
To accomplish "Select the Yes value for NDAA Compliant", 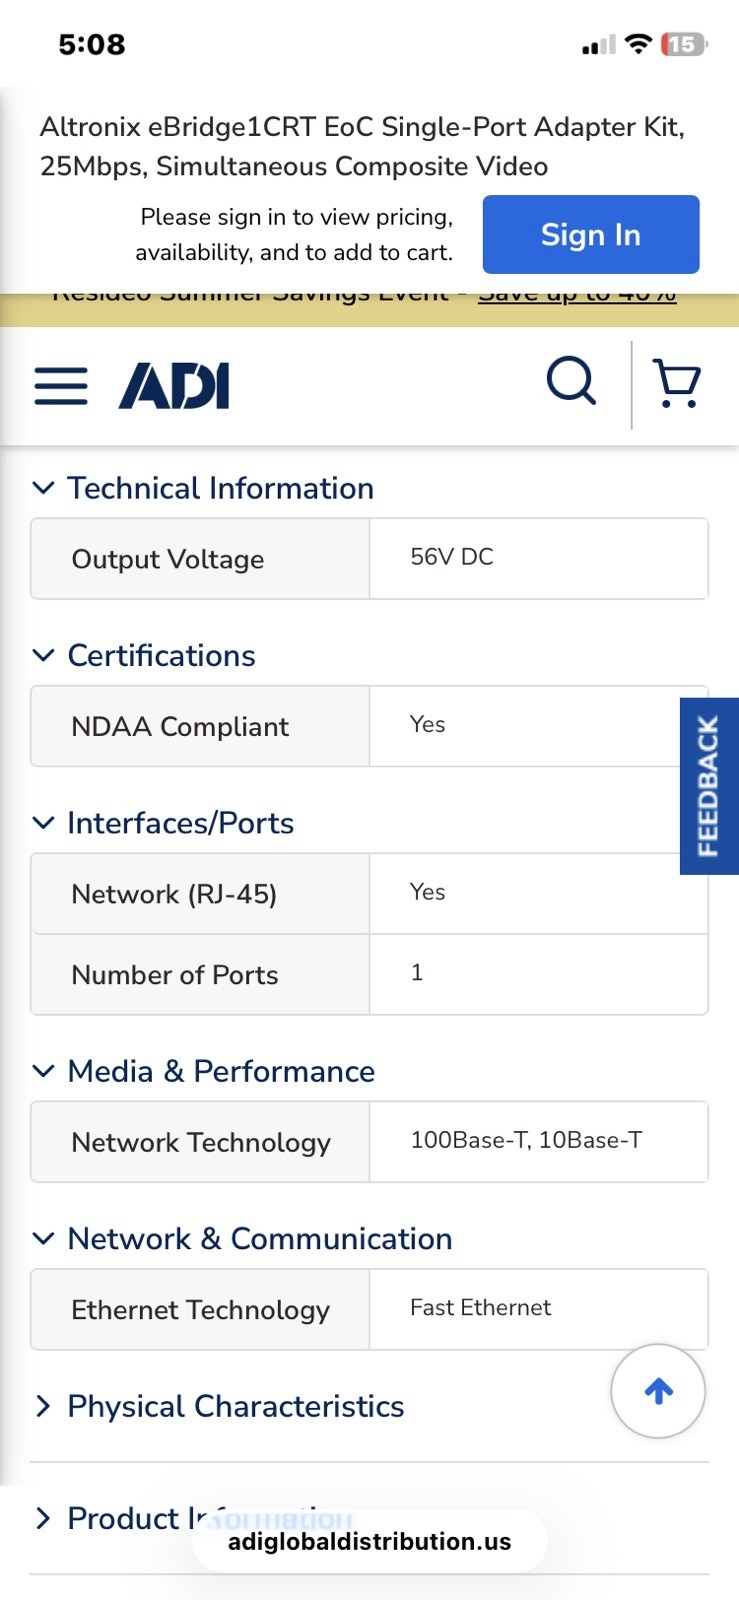I will click(428, 724).
